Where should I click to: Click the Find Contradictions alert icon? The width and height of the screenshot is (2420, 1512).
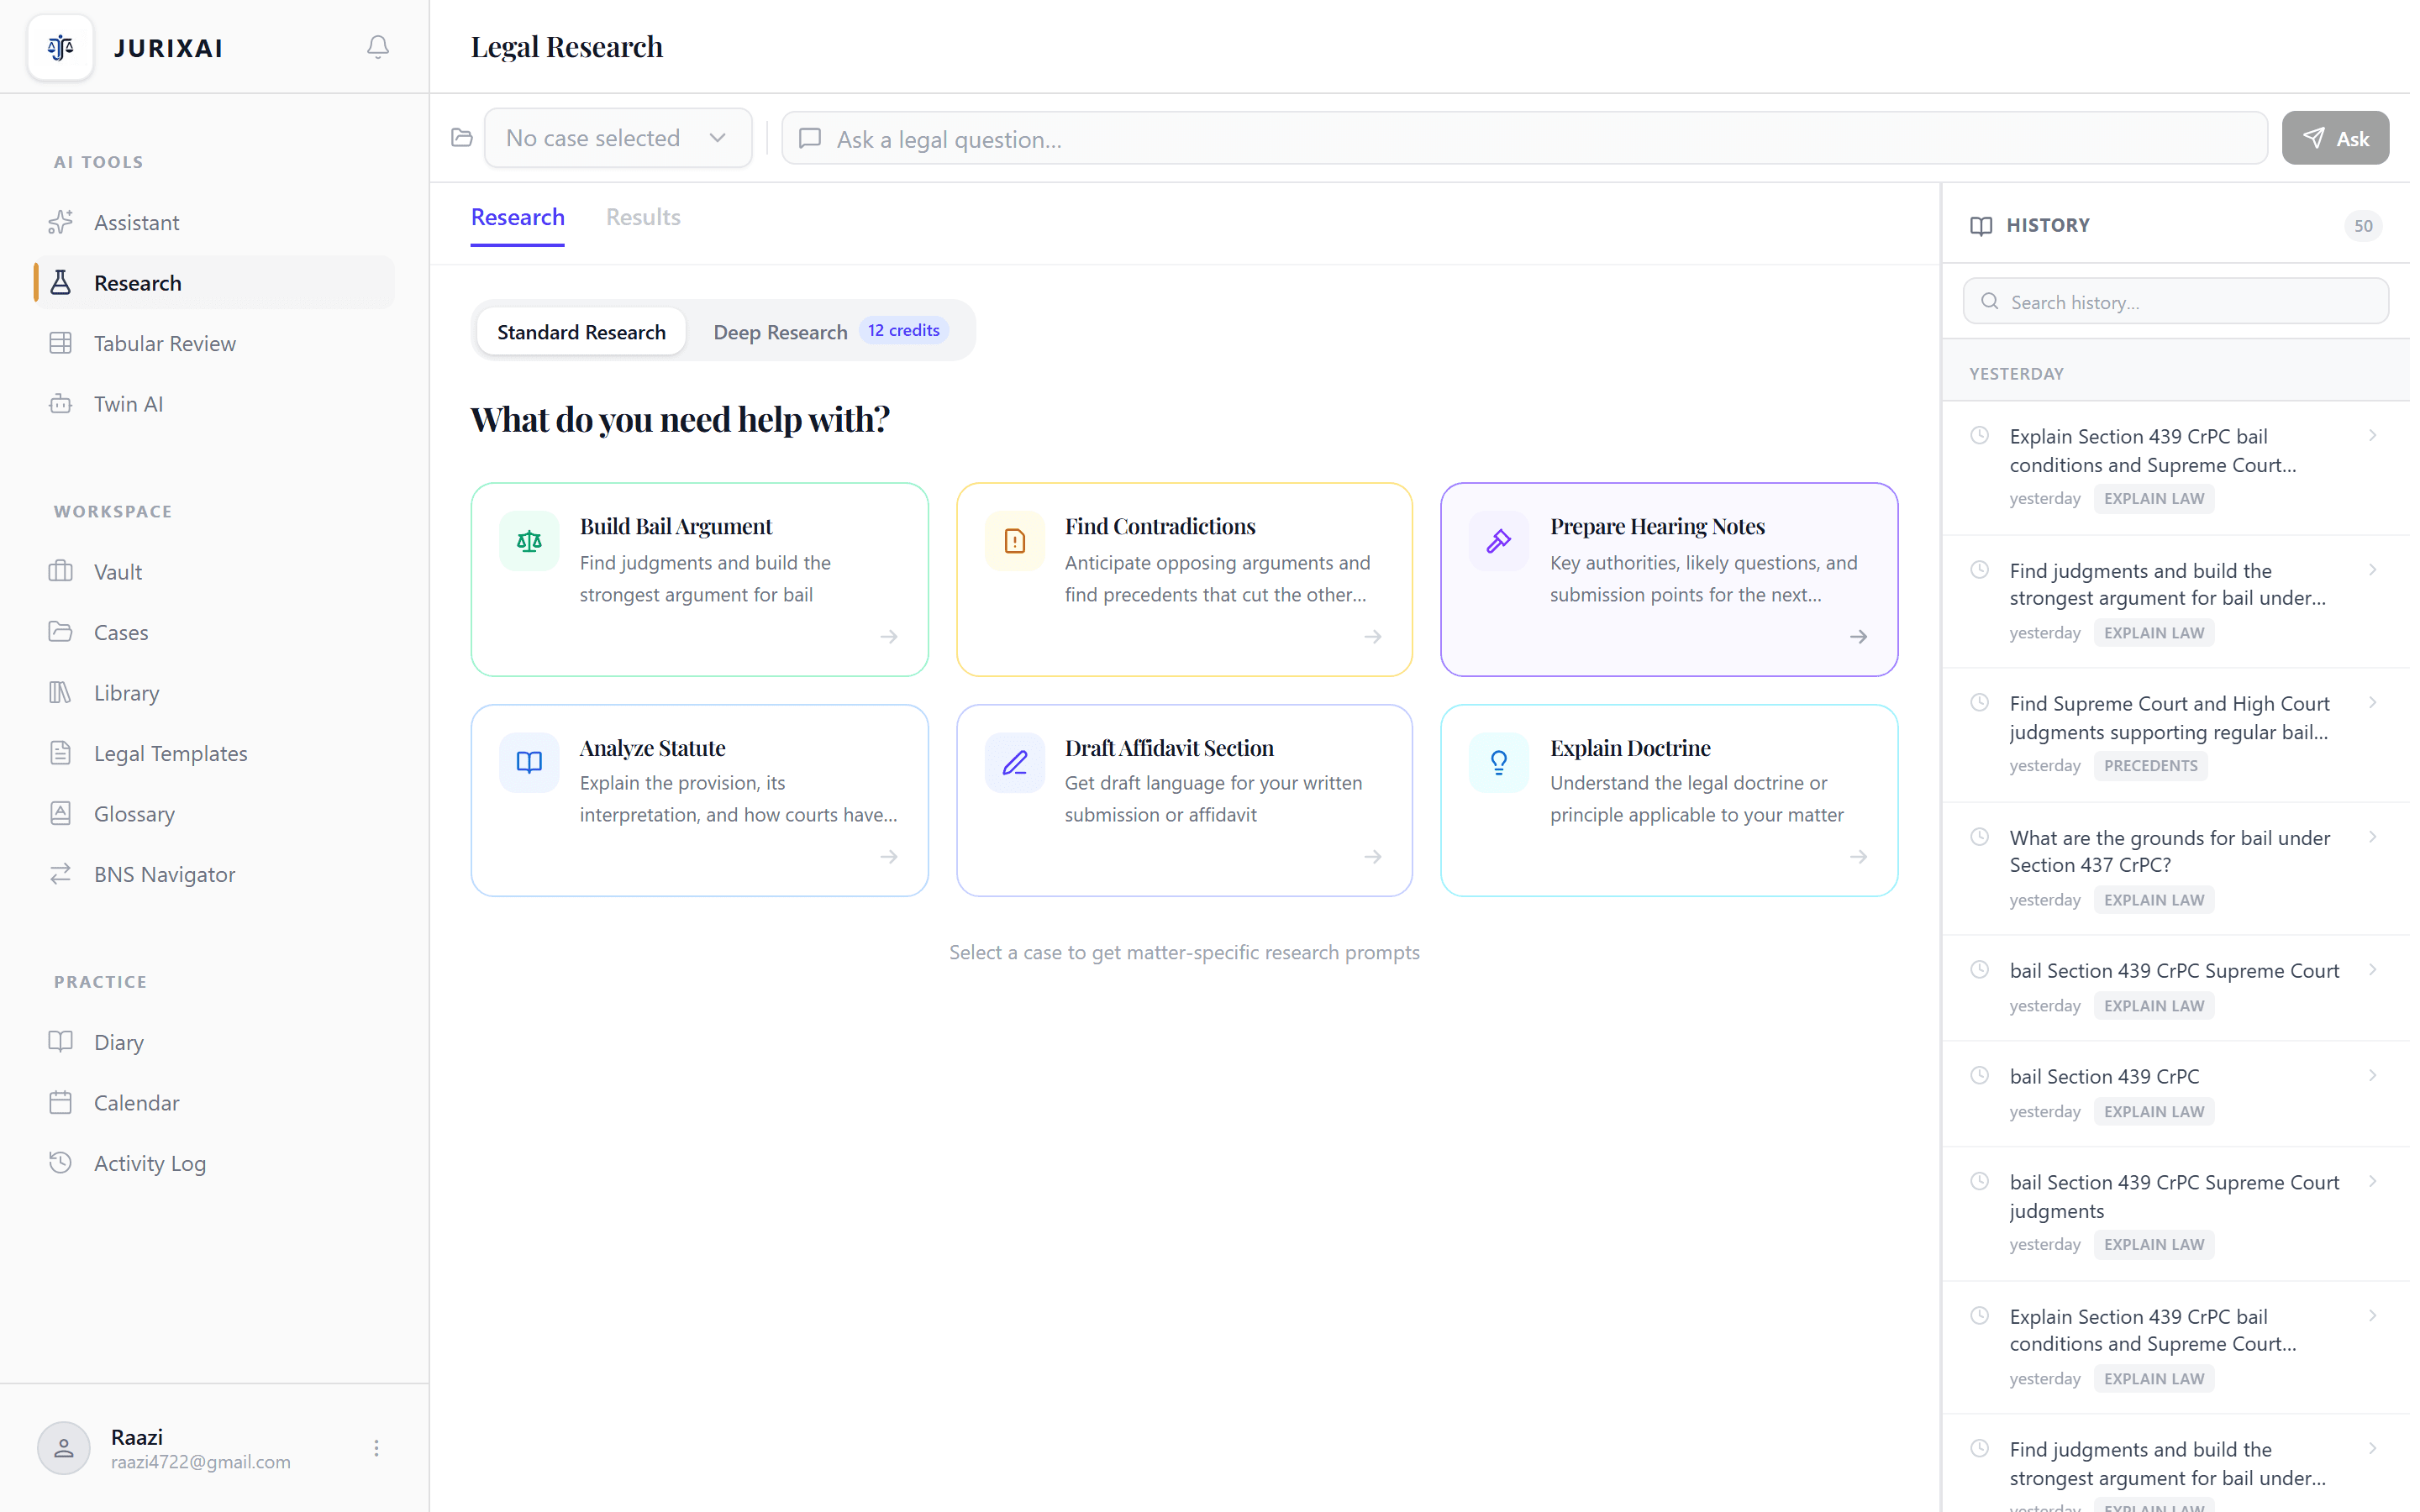[1015, 541]
